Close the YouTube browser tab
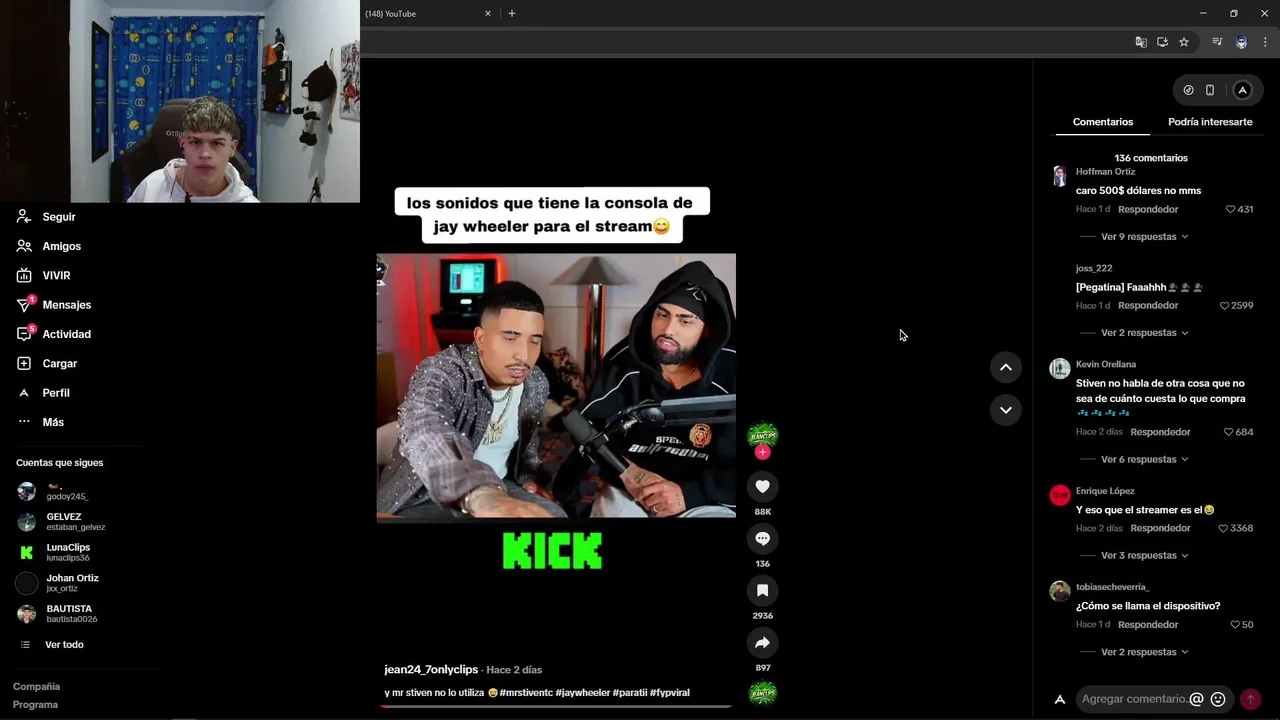This screenshot has height=720, width=1280. (488, 13)
